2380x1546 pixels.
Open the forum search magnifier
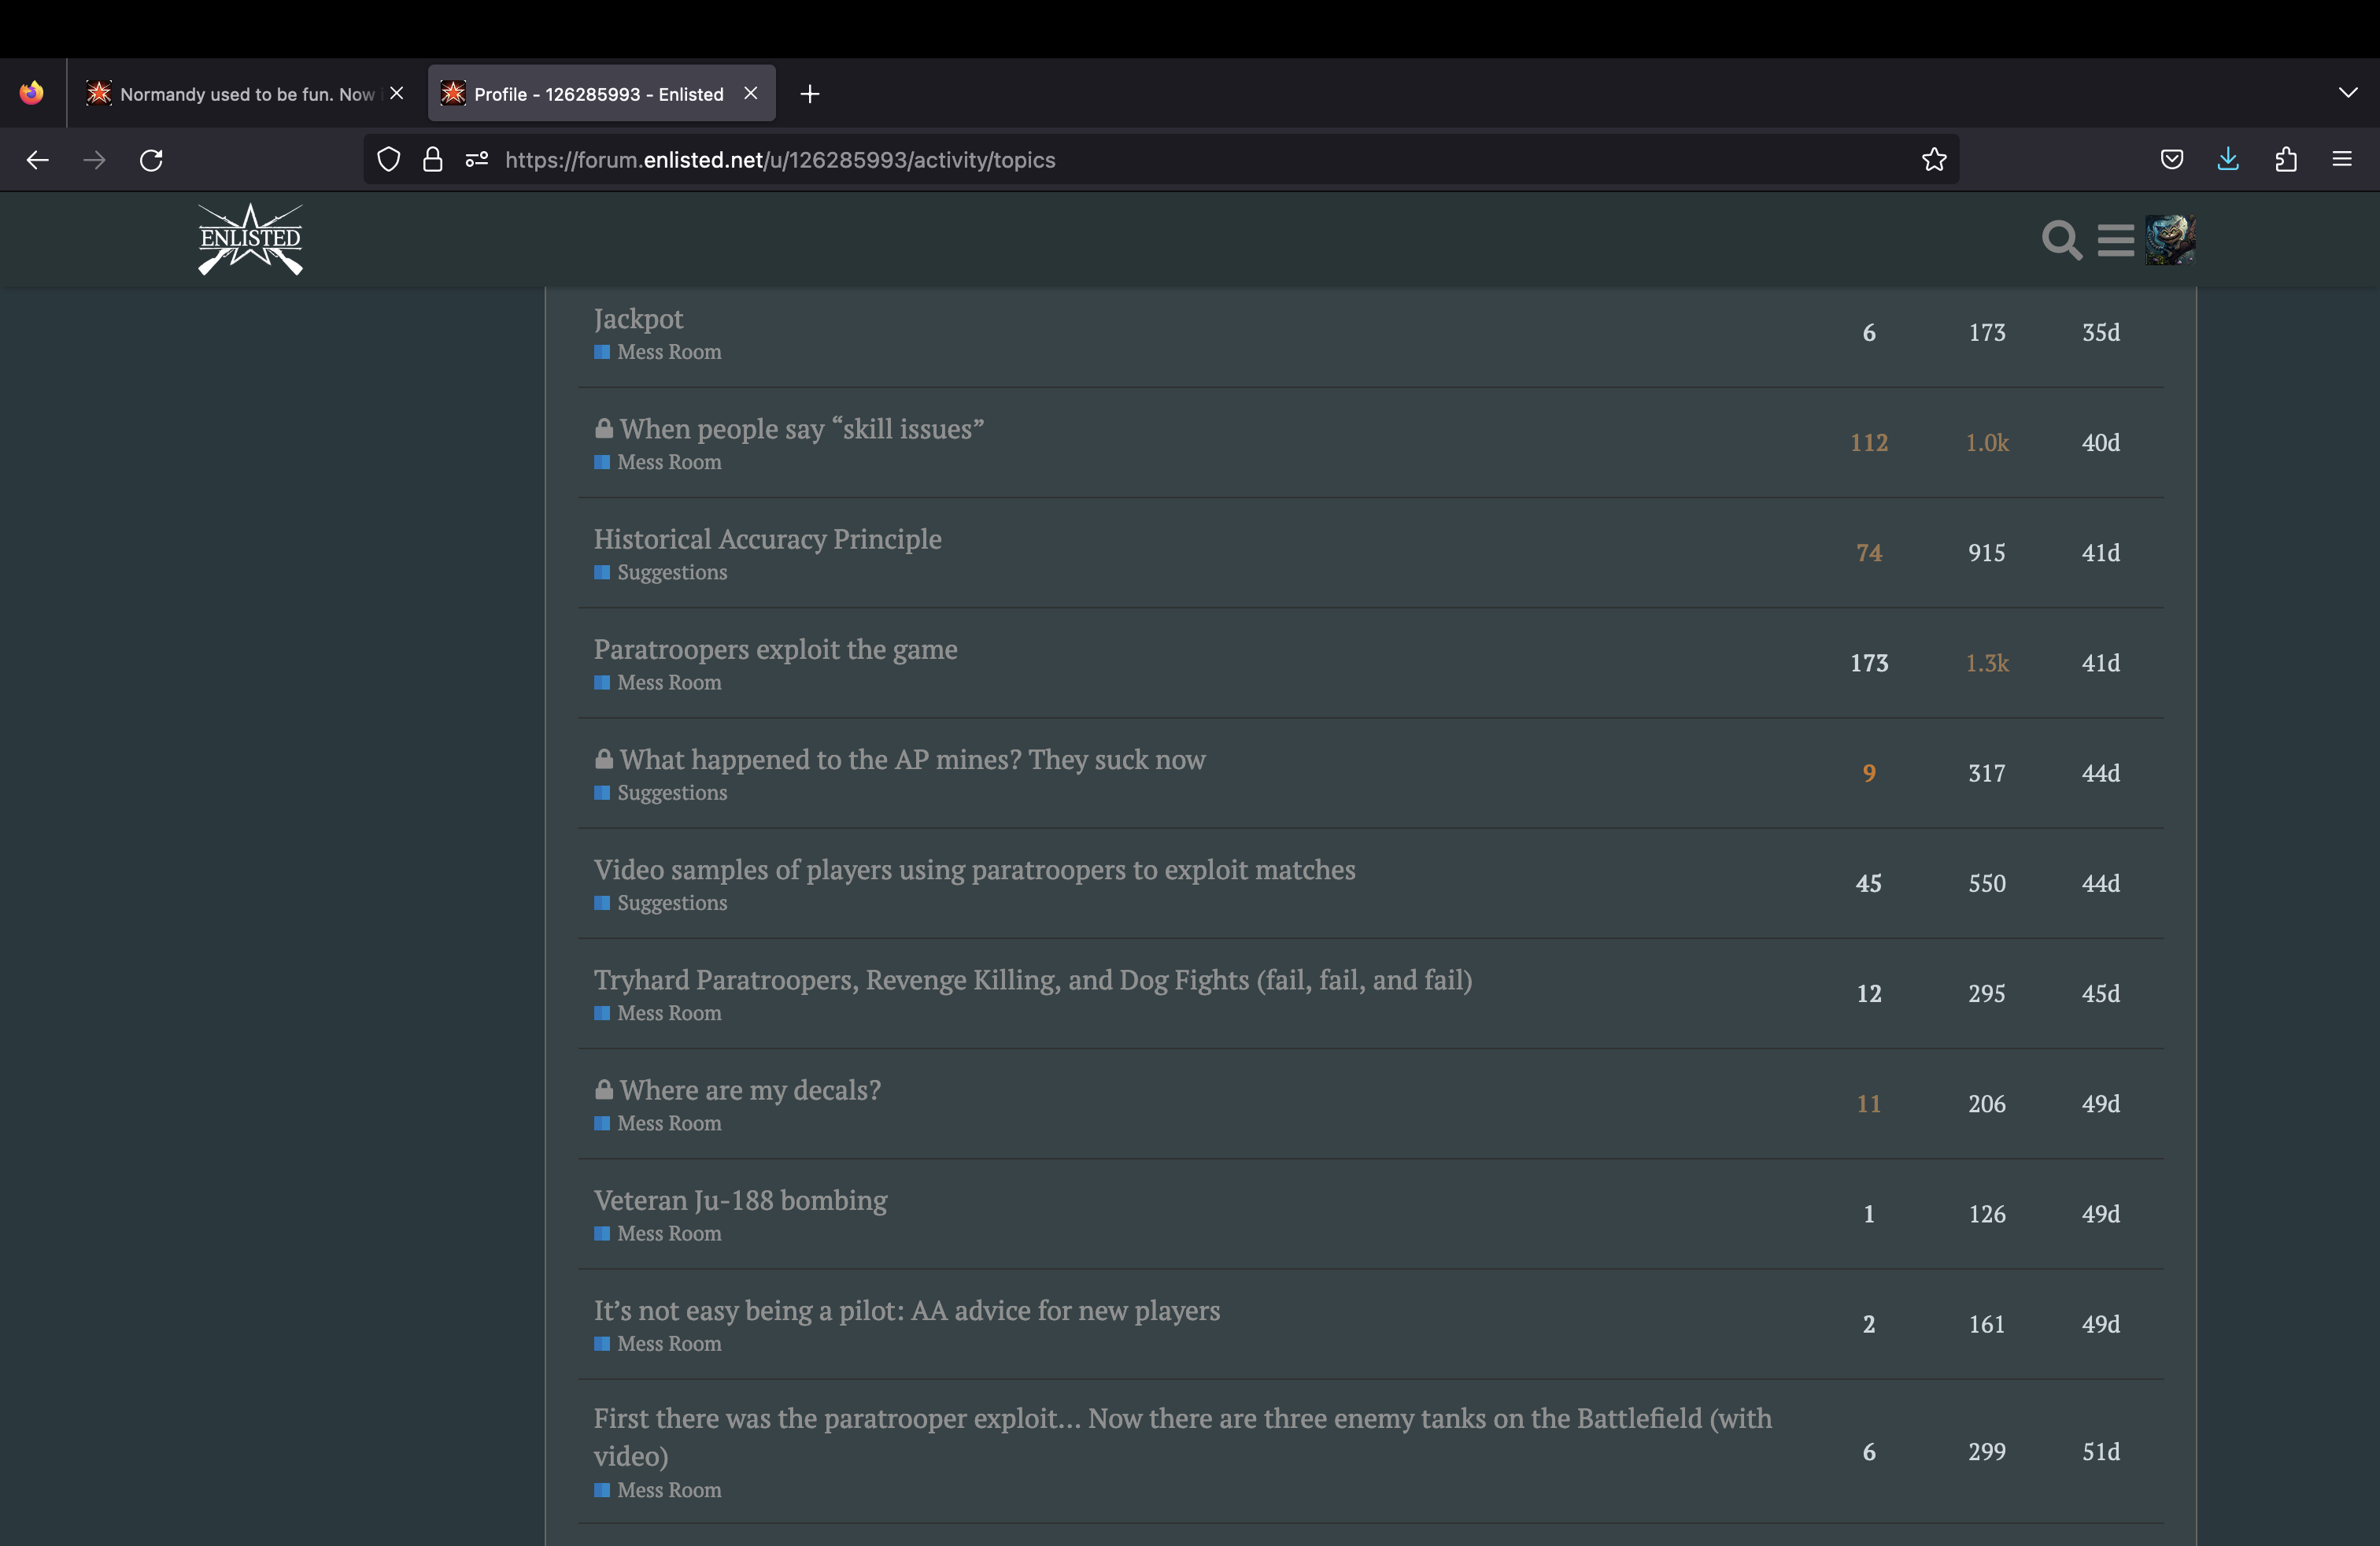tap(2061, 240)
